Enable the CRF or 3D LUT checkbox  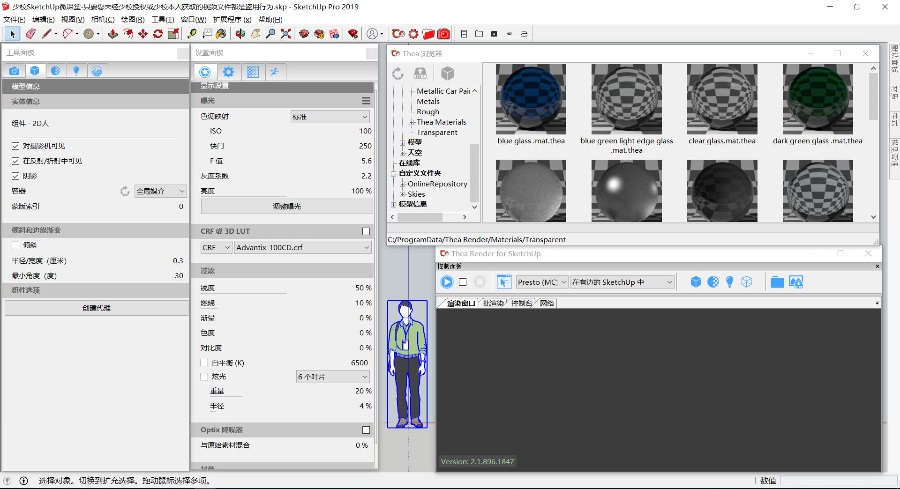point(366,231)
